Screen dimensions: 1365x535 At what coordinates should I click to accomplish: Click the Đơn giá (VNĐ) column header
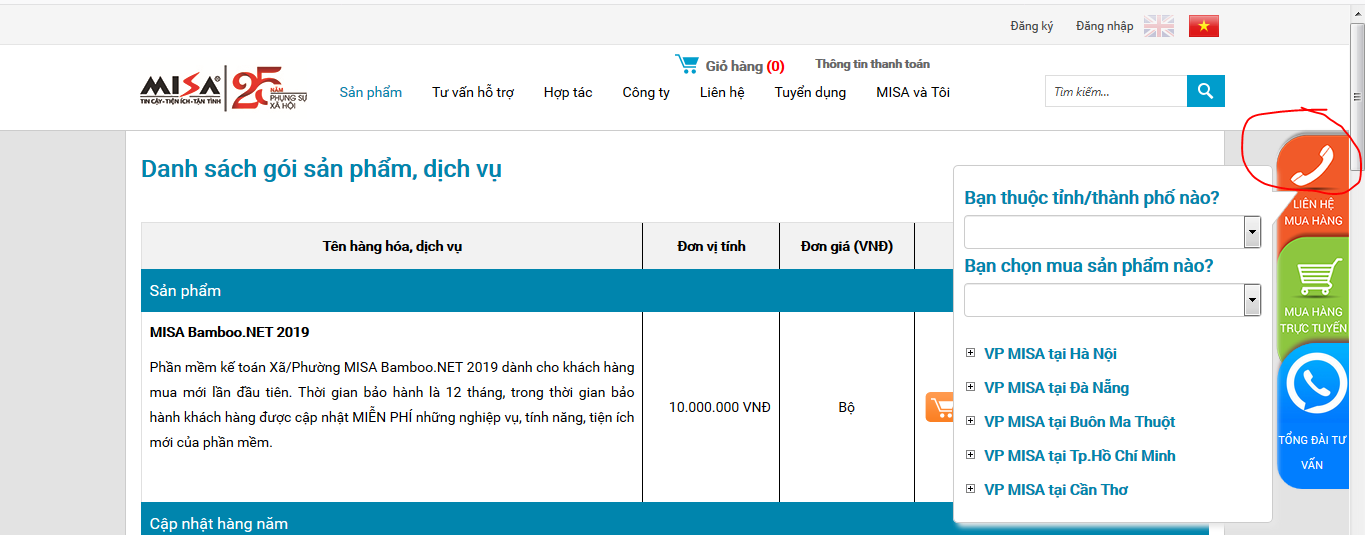[847, 246]
